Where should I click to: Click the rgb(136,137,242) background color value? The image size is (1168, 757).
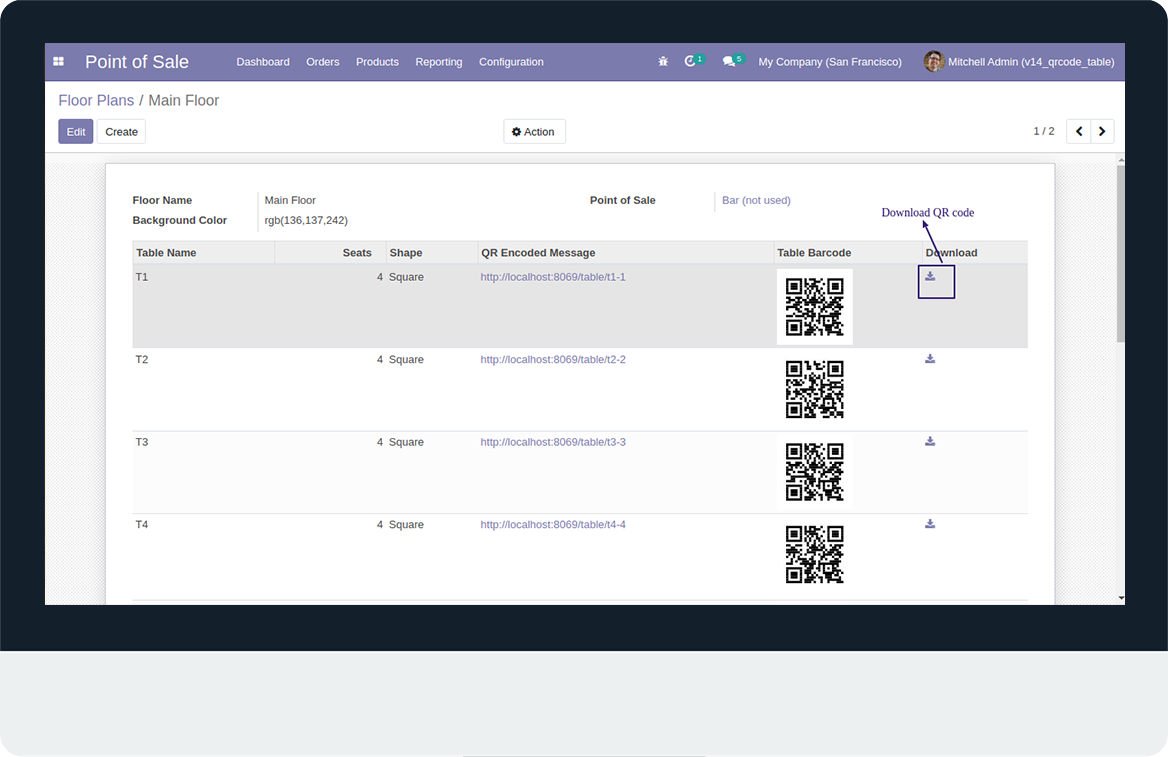coord(306,221)
